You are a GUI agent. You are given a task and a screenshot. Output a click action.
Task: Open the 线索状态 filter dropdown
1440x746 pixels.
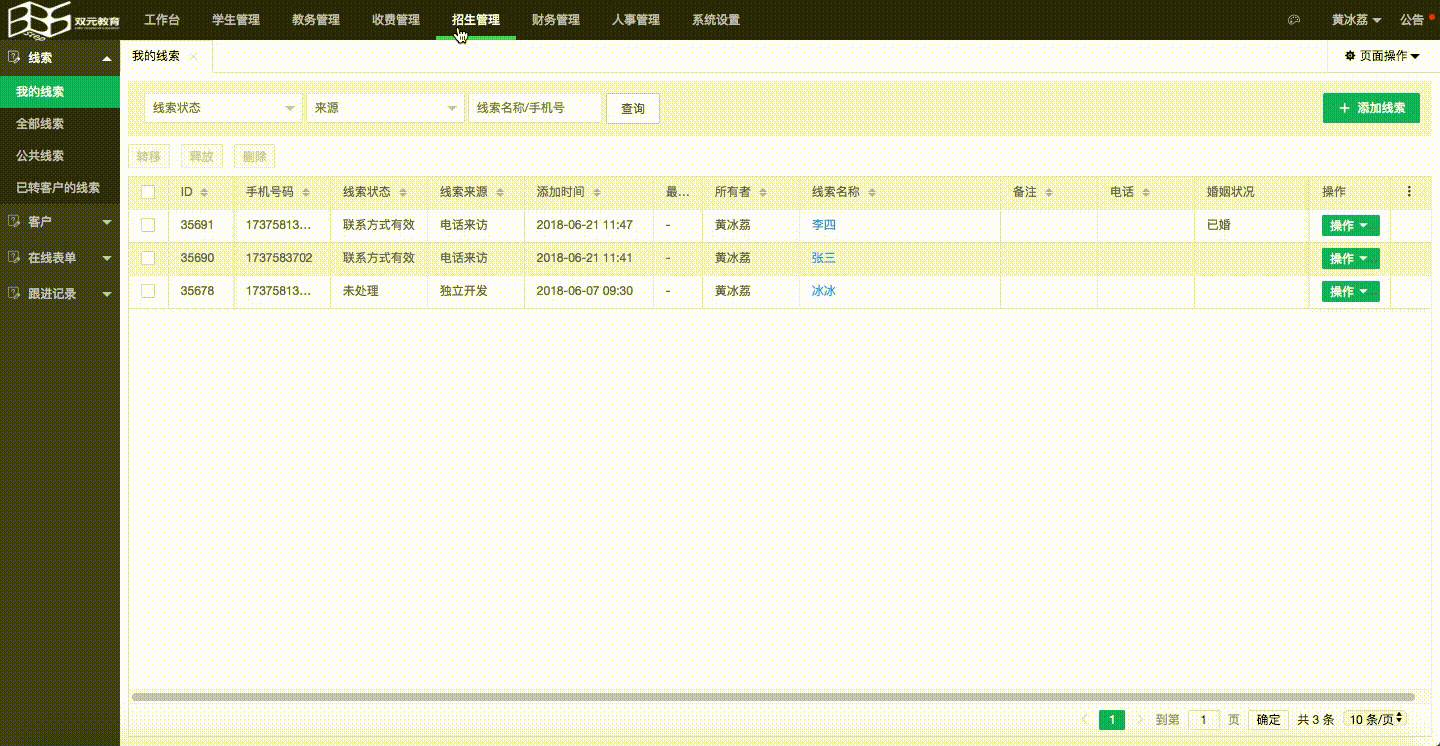pos(223,108)
